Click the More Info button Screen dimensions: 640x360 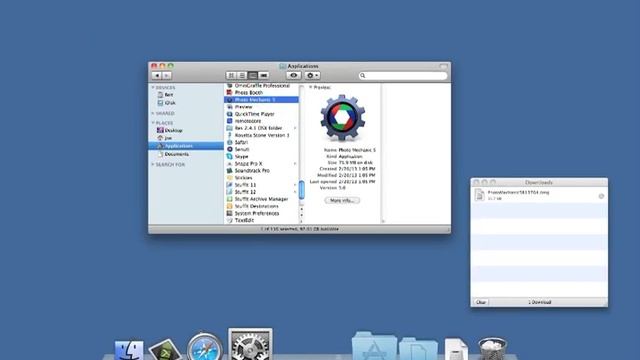[x=342, y=200]
